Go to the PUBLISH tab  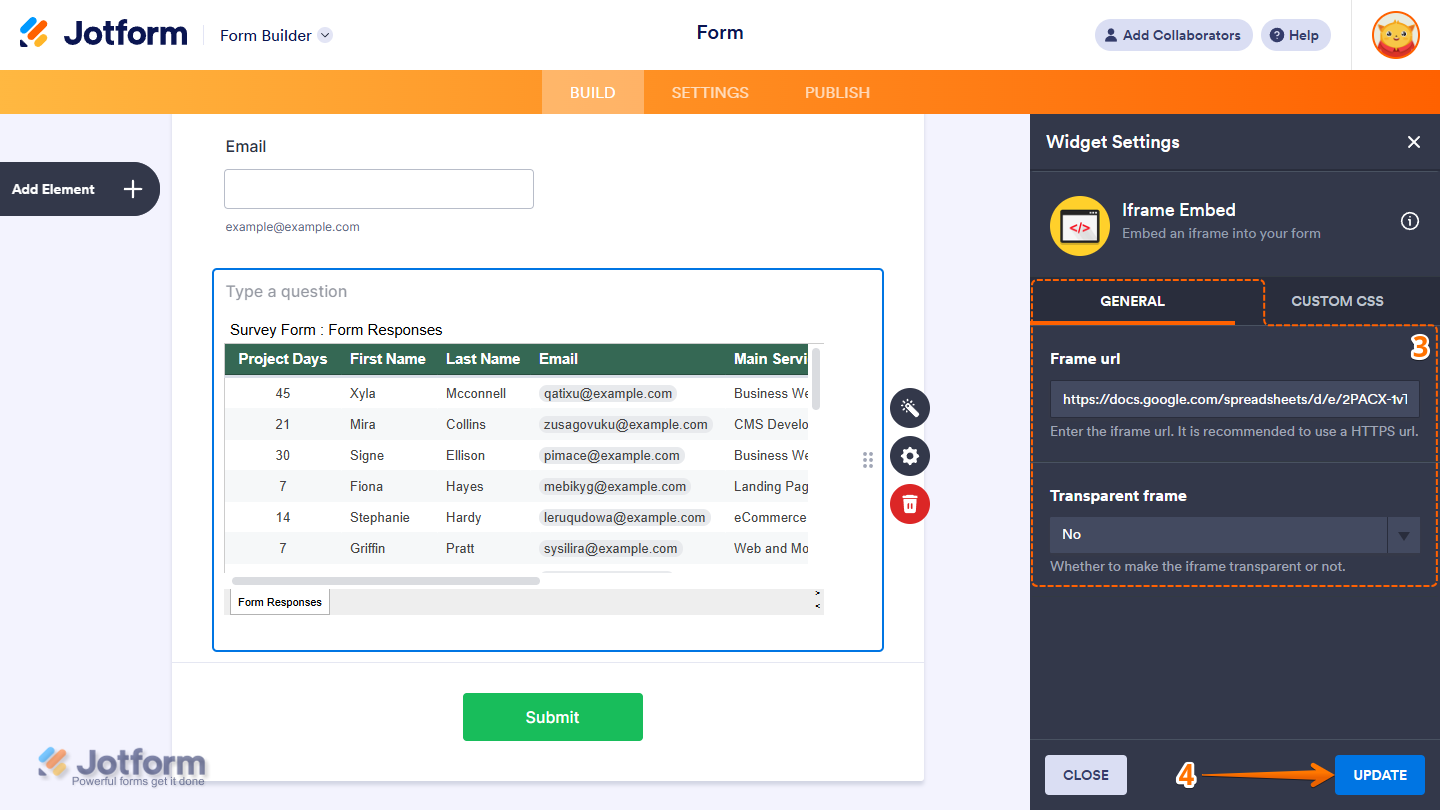coord(837,92)
